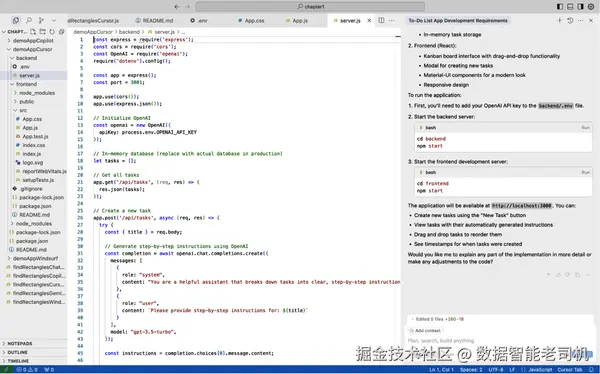Click New Folder icon in explorer header

tap(42, 31)
